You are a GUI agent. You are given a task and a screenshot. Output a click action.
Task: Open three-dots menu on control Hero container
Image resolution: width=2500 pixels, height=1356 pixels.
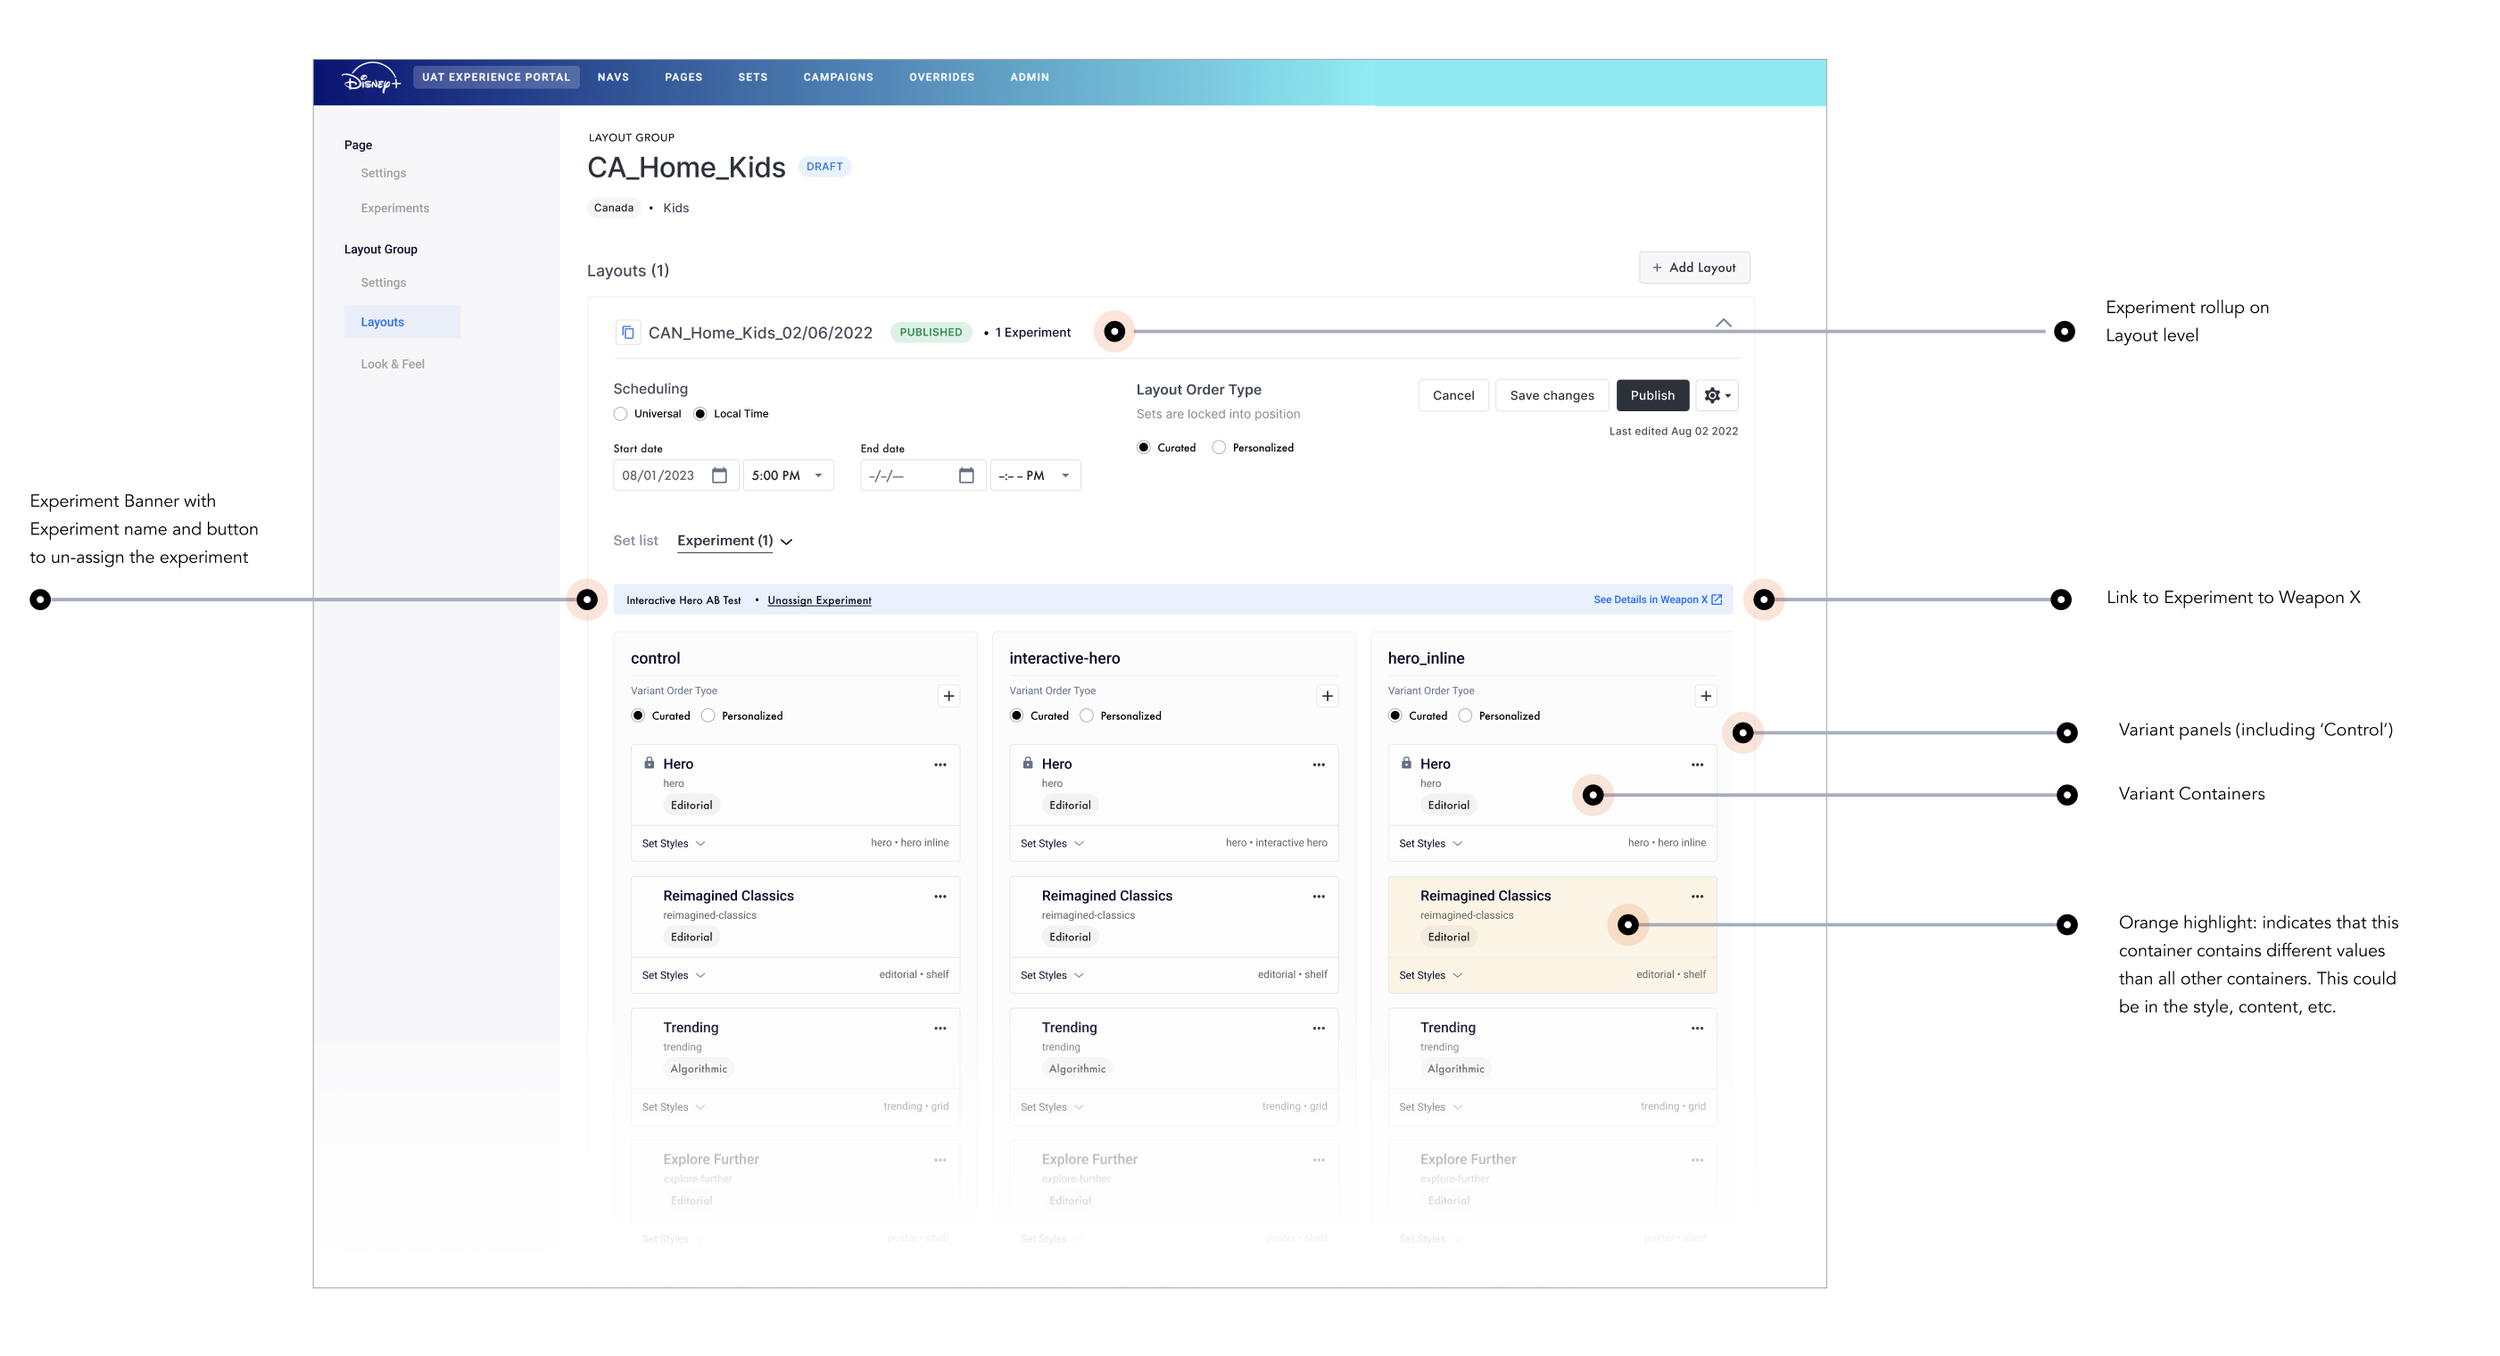[x=939, y=765]
